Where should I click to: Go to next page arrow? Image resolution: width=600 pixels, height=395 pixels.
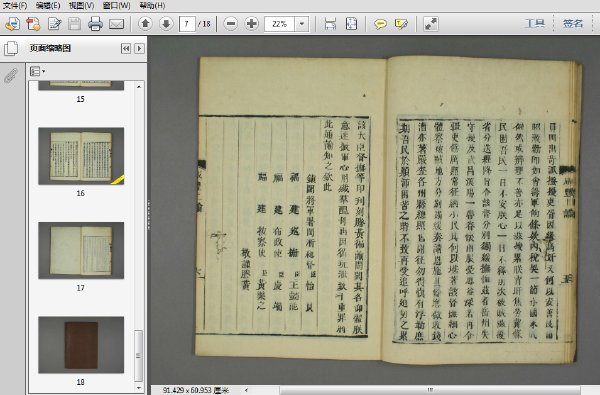coord(166,24)
